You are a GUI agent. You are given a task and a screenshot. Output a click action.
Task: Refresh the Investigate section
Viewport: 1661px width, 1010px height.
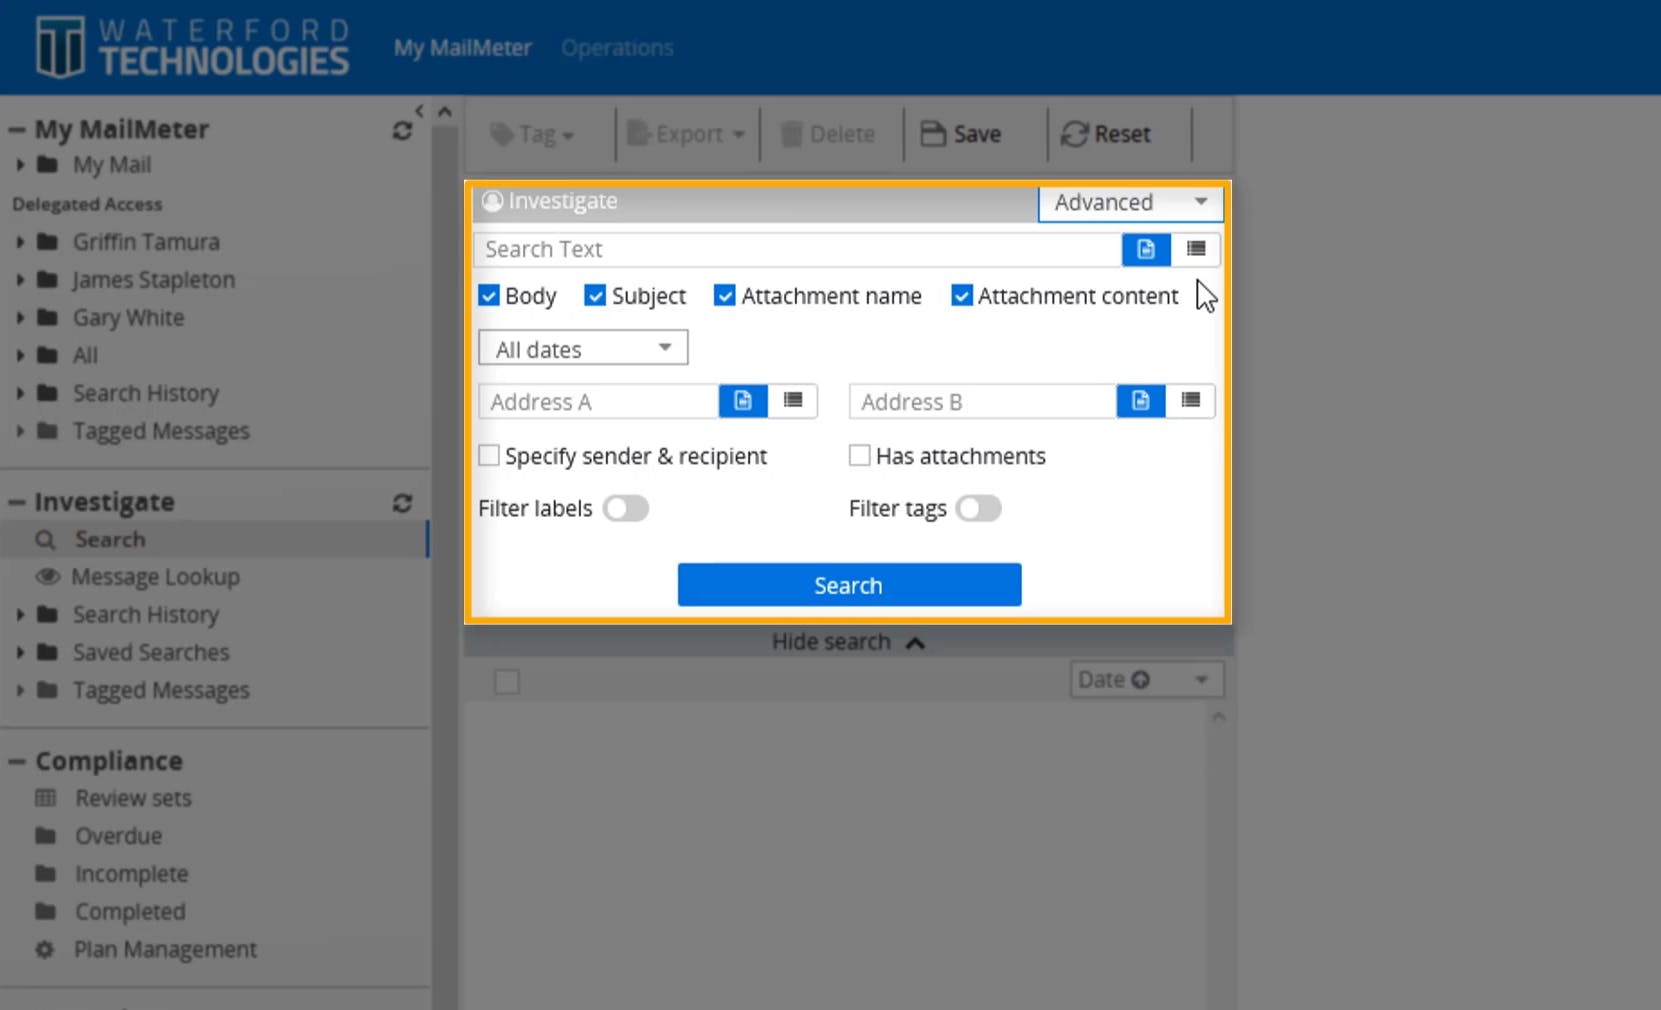(x=402, y=503)
